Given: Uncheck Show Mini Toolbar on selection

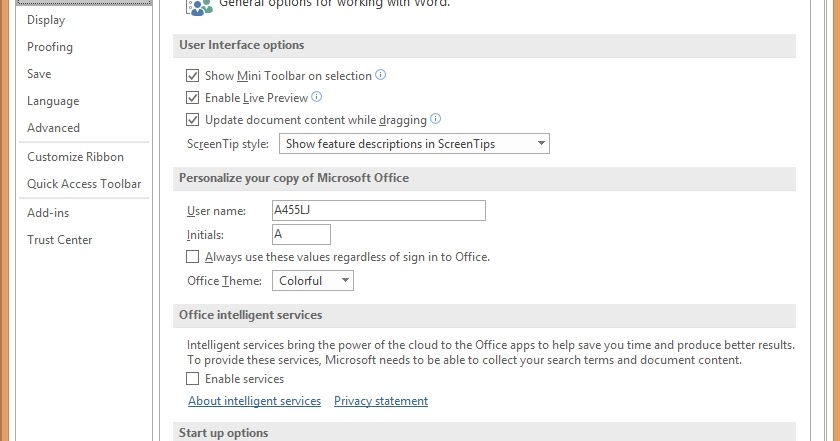Looking at the screenshot, I should 193,76.
